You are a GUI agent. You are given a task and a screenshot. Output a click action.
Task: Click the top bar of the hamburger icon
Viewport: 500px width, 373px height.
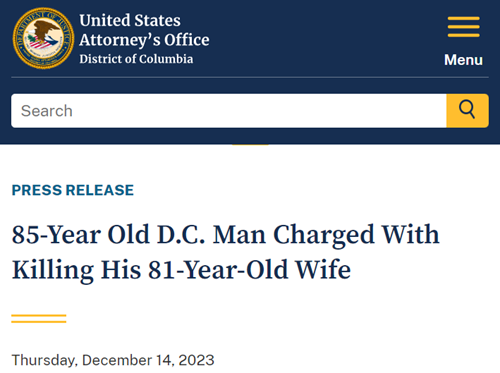click(x=464, y=18)
